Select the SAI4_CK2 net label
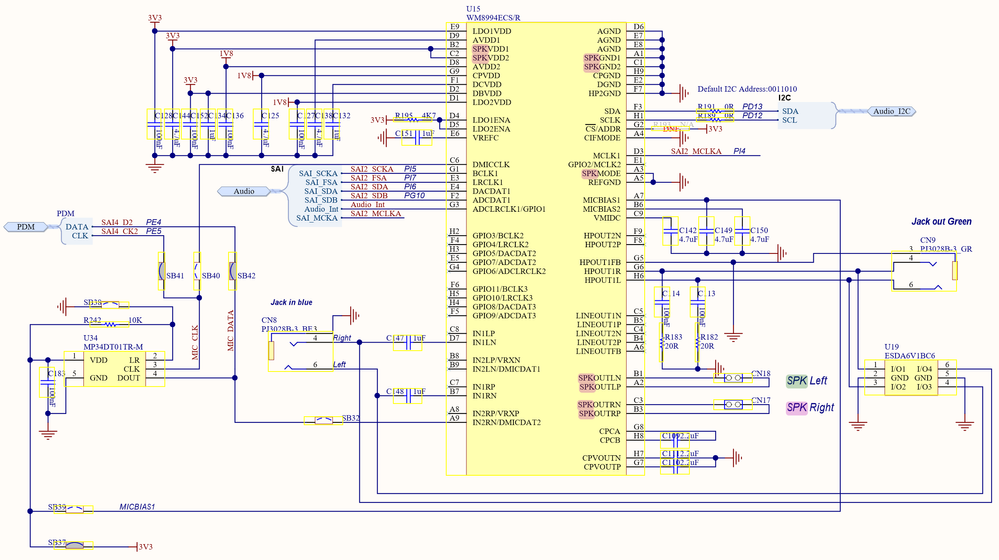The width and height of the screenshot is (999, 560). [x=119, y=231]
